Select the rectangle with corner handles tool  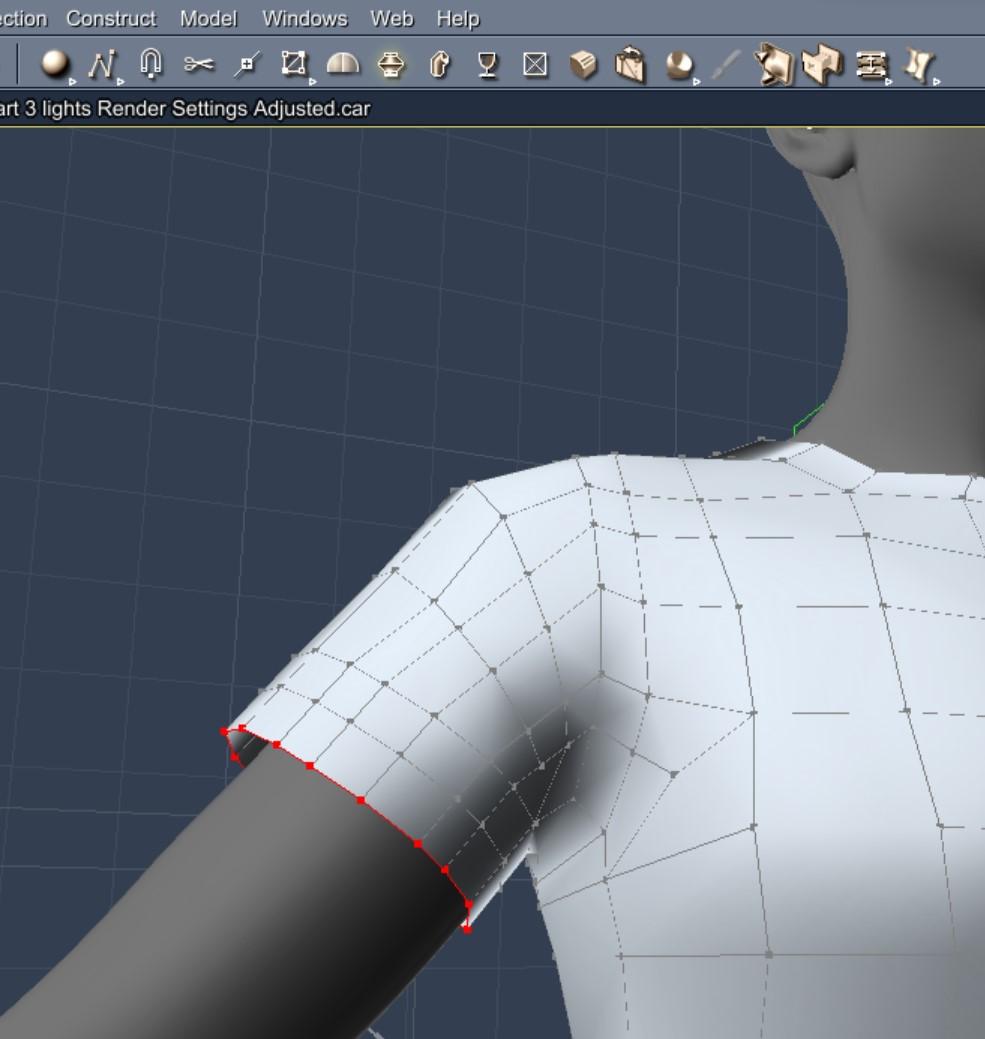tap(293, 64)
